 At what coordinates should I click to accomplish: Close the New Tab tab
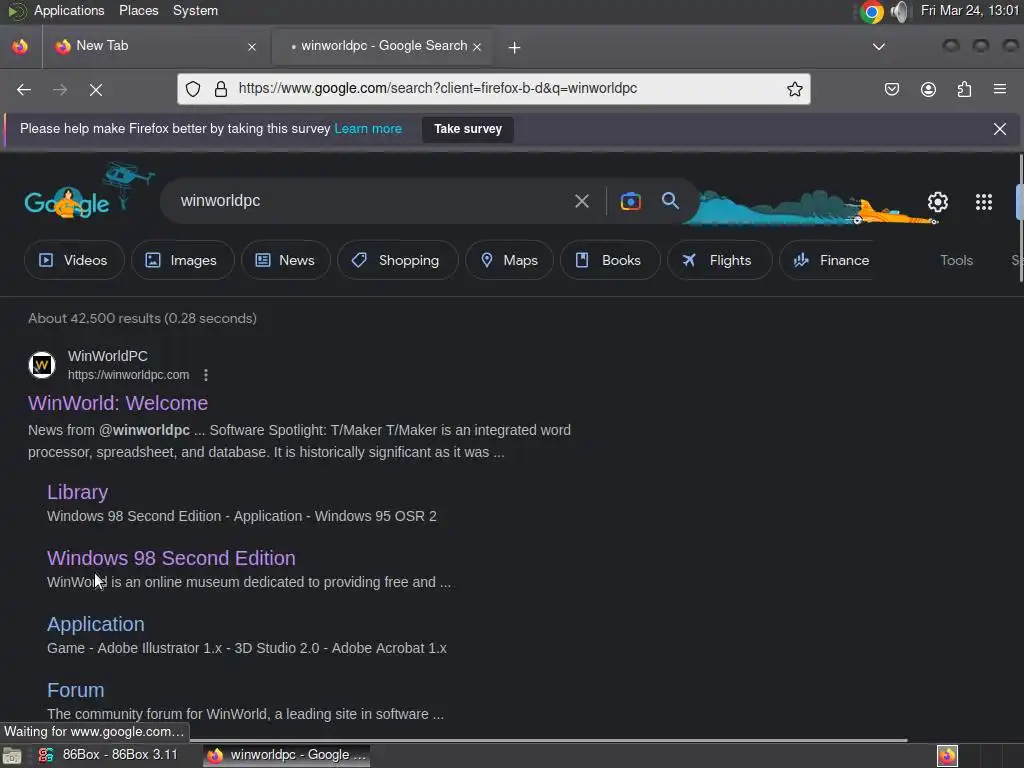252,47
